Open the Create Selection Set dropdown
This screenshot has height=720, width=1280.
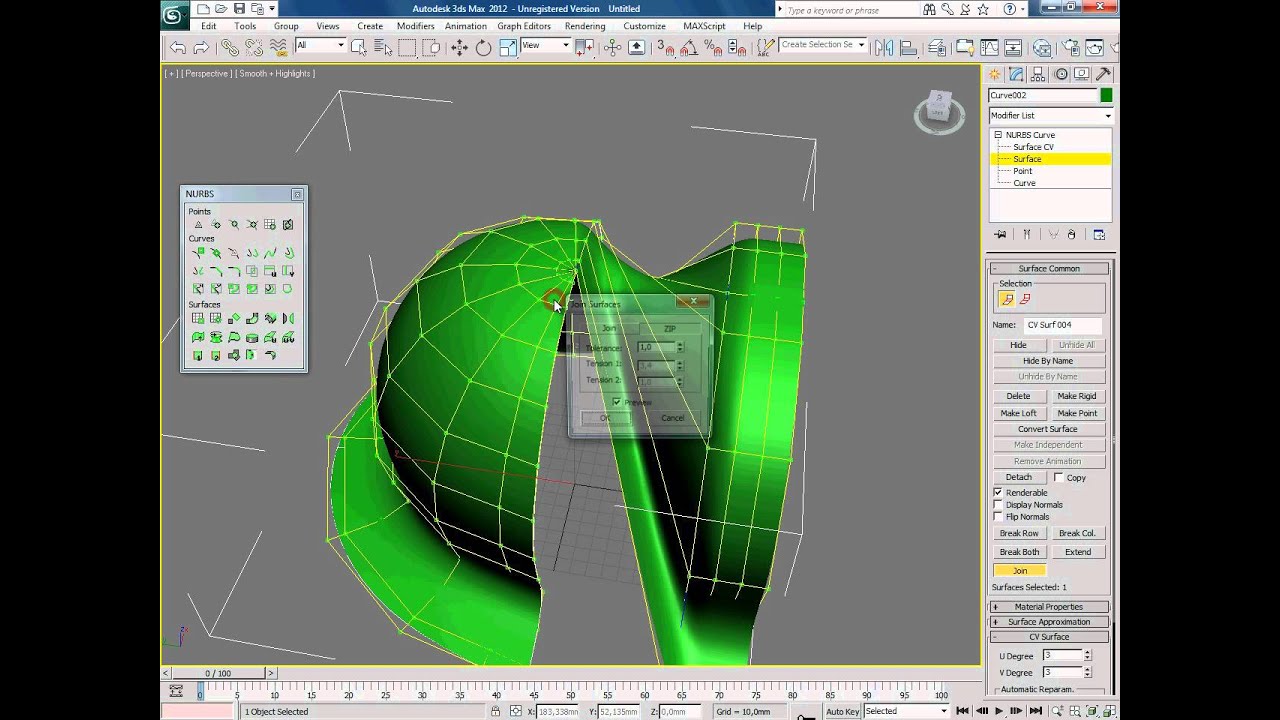click(822, 45)
